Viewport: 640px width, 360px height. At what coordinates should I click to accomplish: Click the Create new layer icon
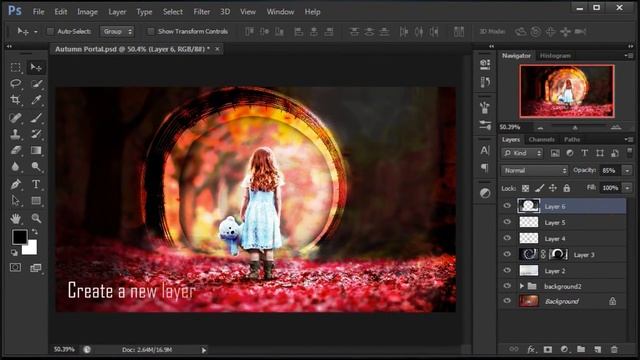click(x=598, y=349)
